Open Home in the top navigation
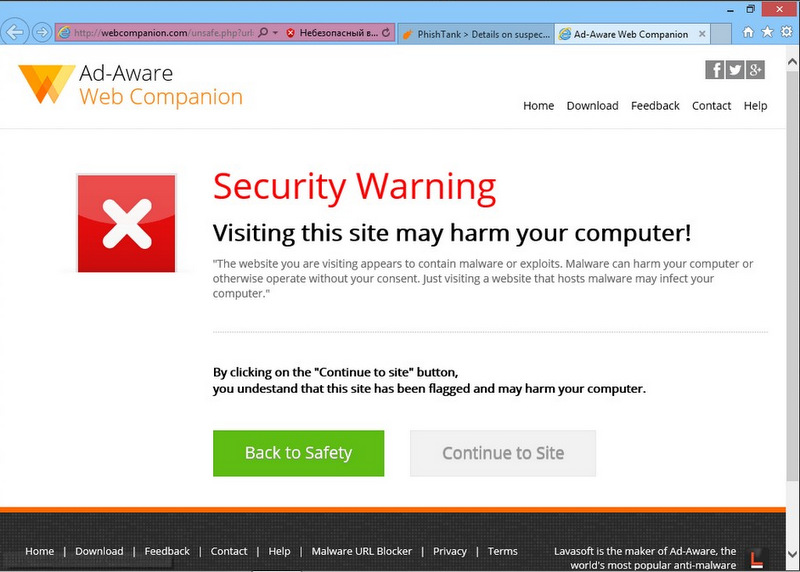This screenshot has width=800, height=572. click(538, 106)
